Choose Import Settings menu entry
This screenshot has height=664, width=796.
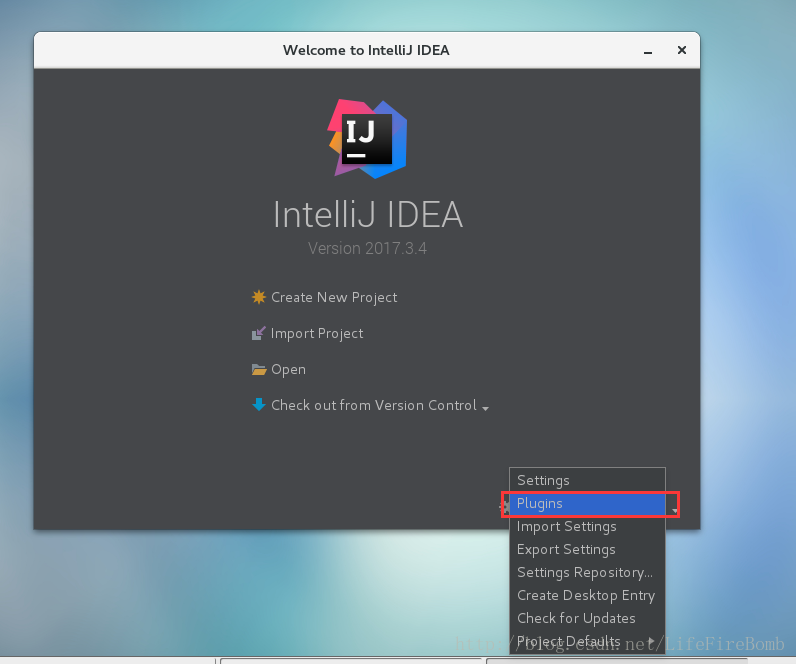tap(587, 526)
